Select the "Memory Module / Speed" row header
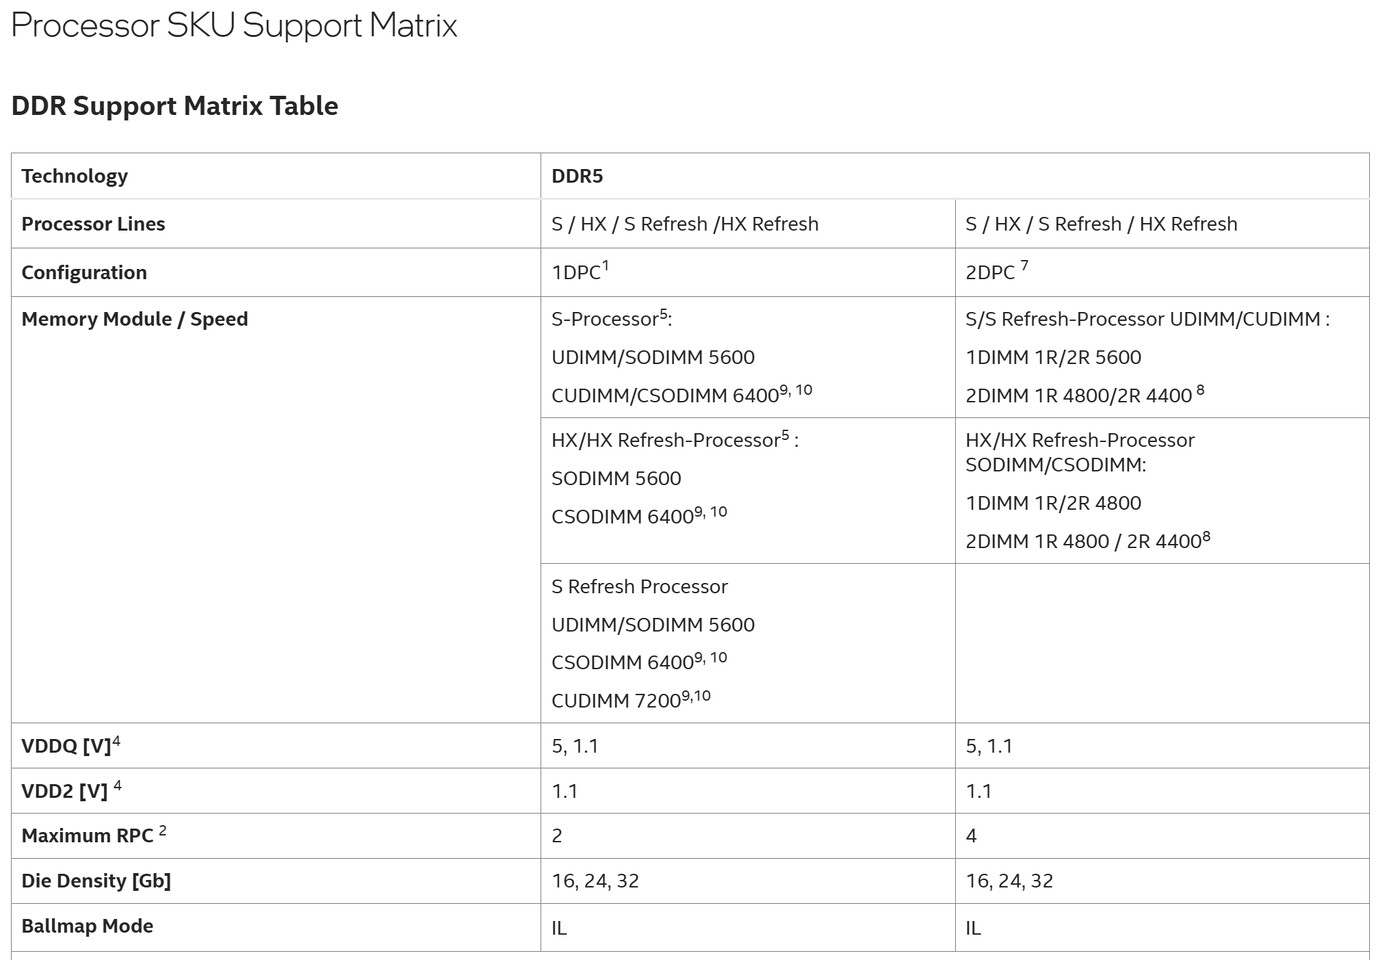The height and width of the screenshot is (960, 1376). pos(134,319)
